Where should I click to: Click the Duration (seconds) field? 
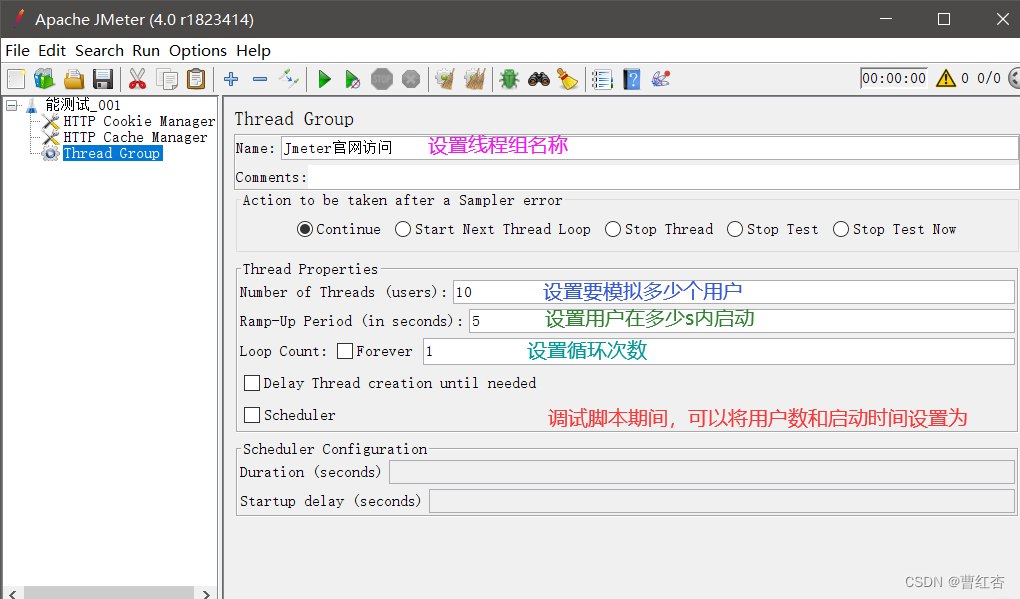pyautogui.click(x=702, y=472)
